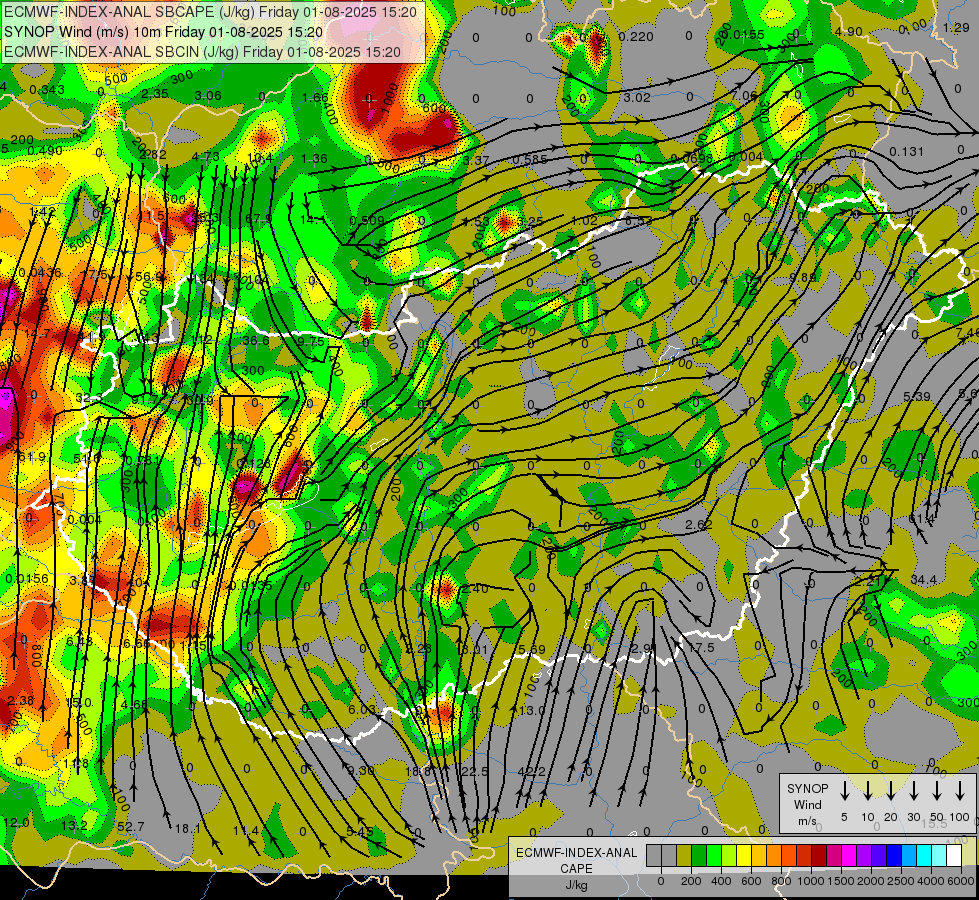979x900 pixels.
Task: Click the map value '7.06'
Action: coord(744,96)
